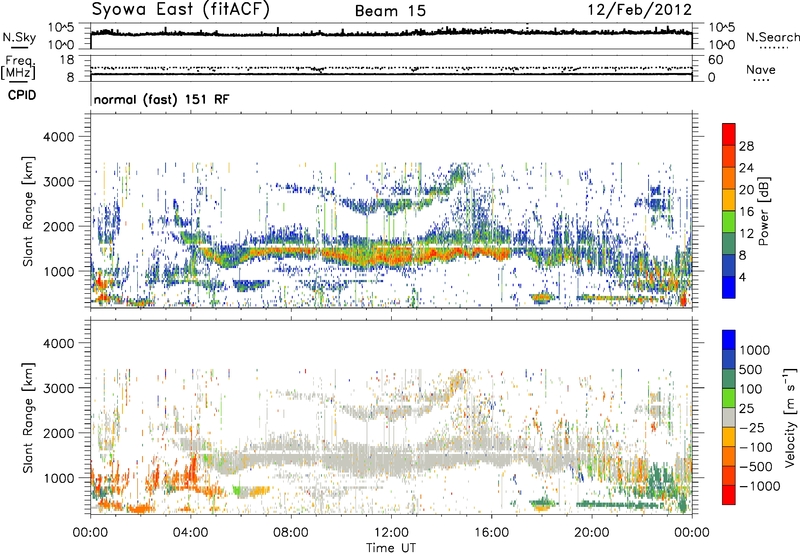Click the "Power [dB]" colorbar title
Image resolution: width=800 pixels, height=554 pixels.
click(x=764, y=212)
